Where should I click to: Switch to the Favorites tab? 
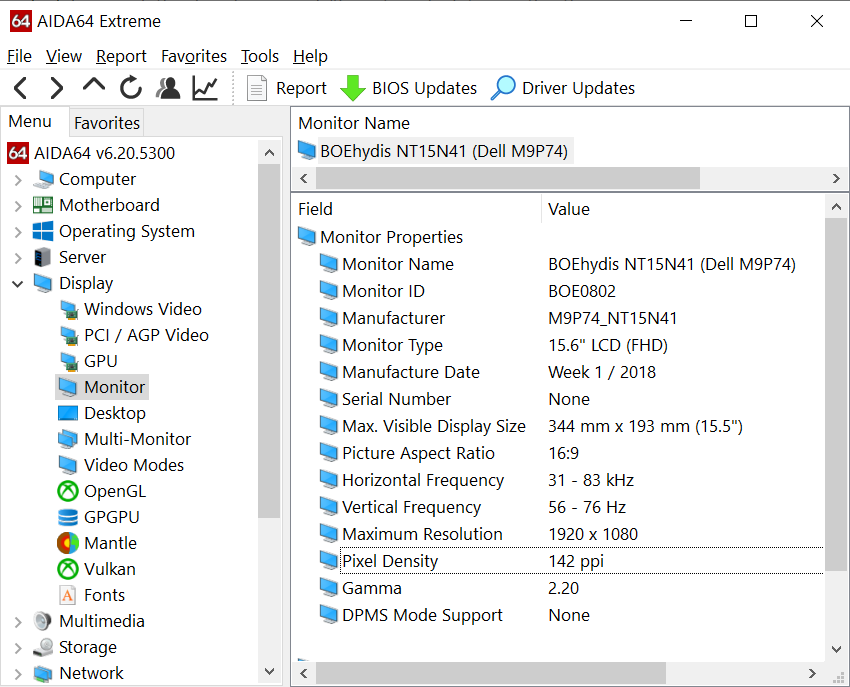[x=107, y=123]
